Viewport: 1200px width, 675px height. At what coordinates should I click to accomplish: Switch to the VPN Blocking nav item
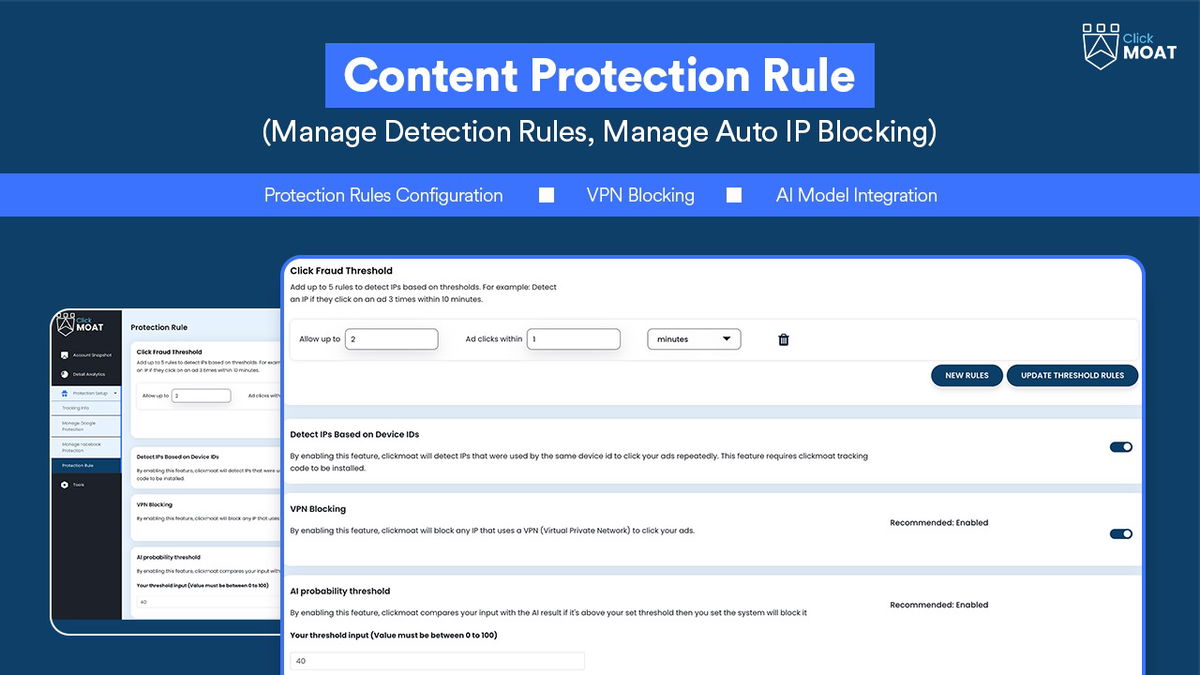tap(639, 195)
